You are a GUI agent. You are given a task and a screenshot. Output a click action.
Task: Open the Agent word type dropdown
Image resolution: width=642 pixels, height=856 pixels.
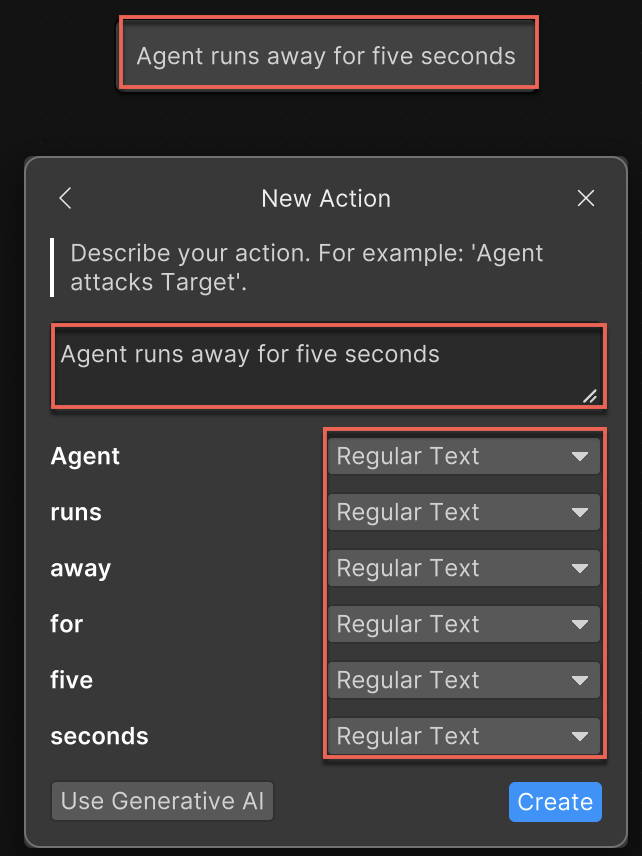pyautogui.click(x=463, y=457)
